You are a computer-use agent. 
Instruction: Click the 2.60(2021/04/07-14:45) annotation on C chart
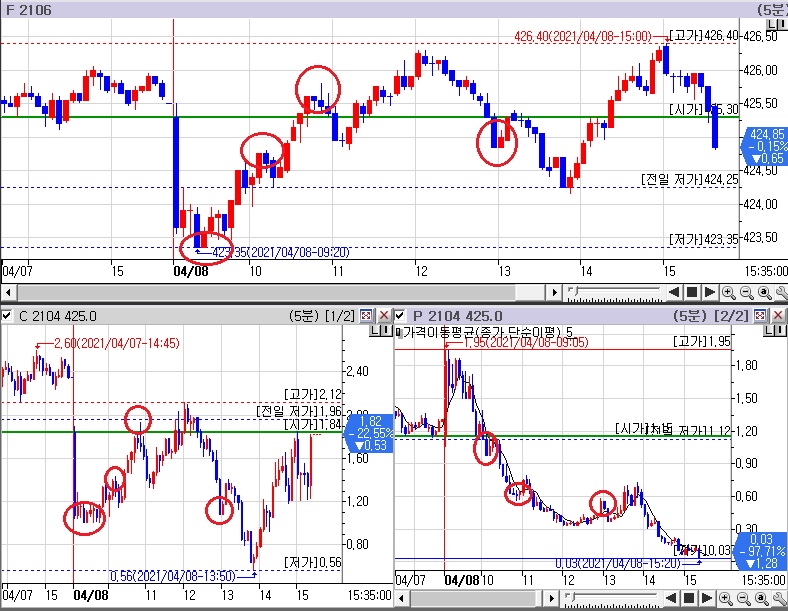pos(117,343)
